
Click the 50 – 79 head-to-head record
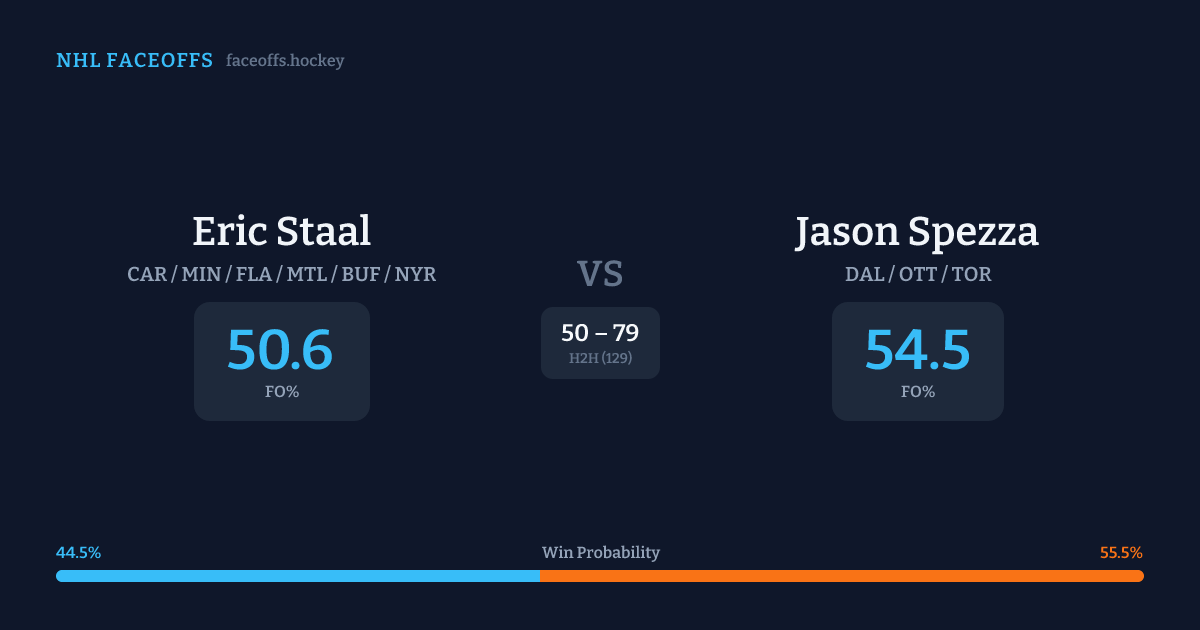tap(599, 333)
